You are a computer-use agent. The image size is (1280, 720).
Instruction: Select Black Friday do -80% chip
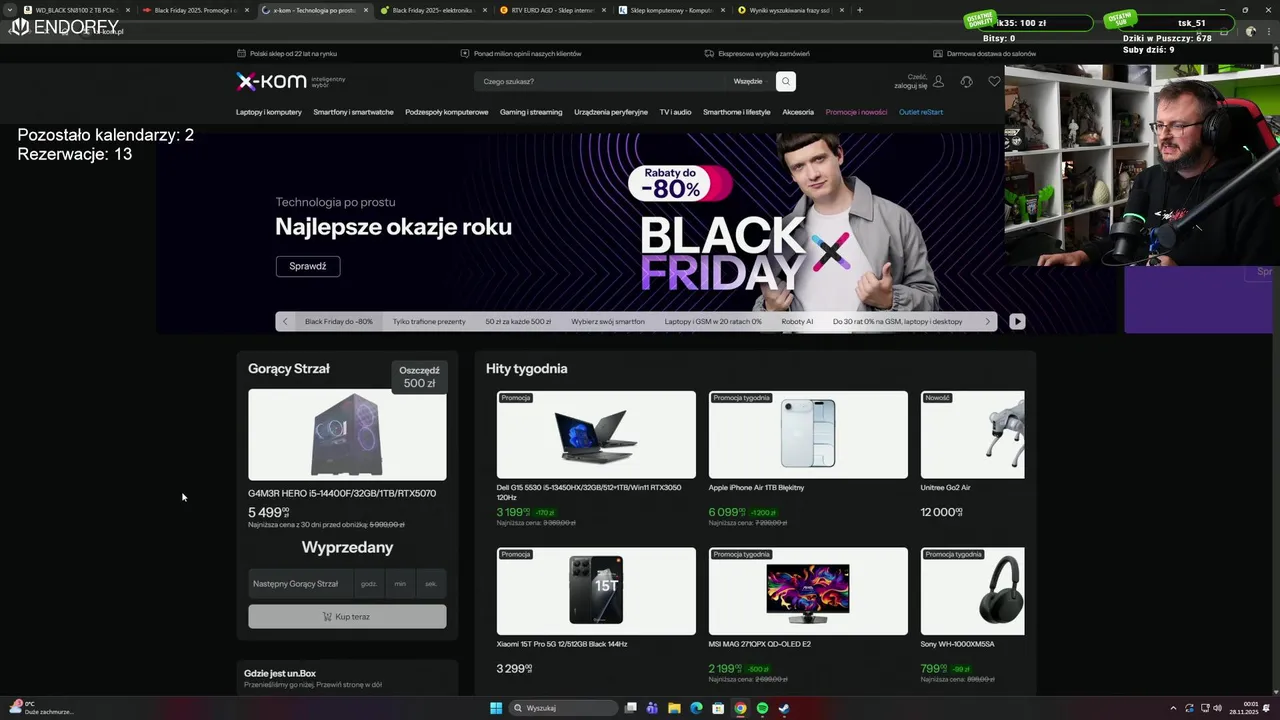pos(339,321)
